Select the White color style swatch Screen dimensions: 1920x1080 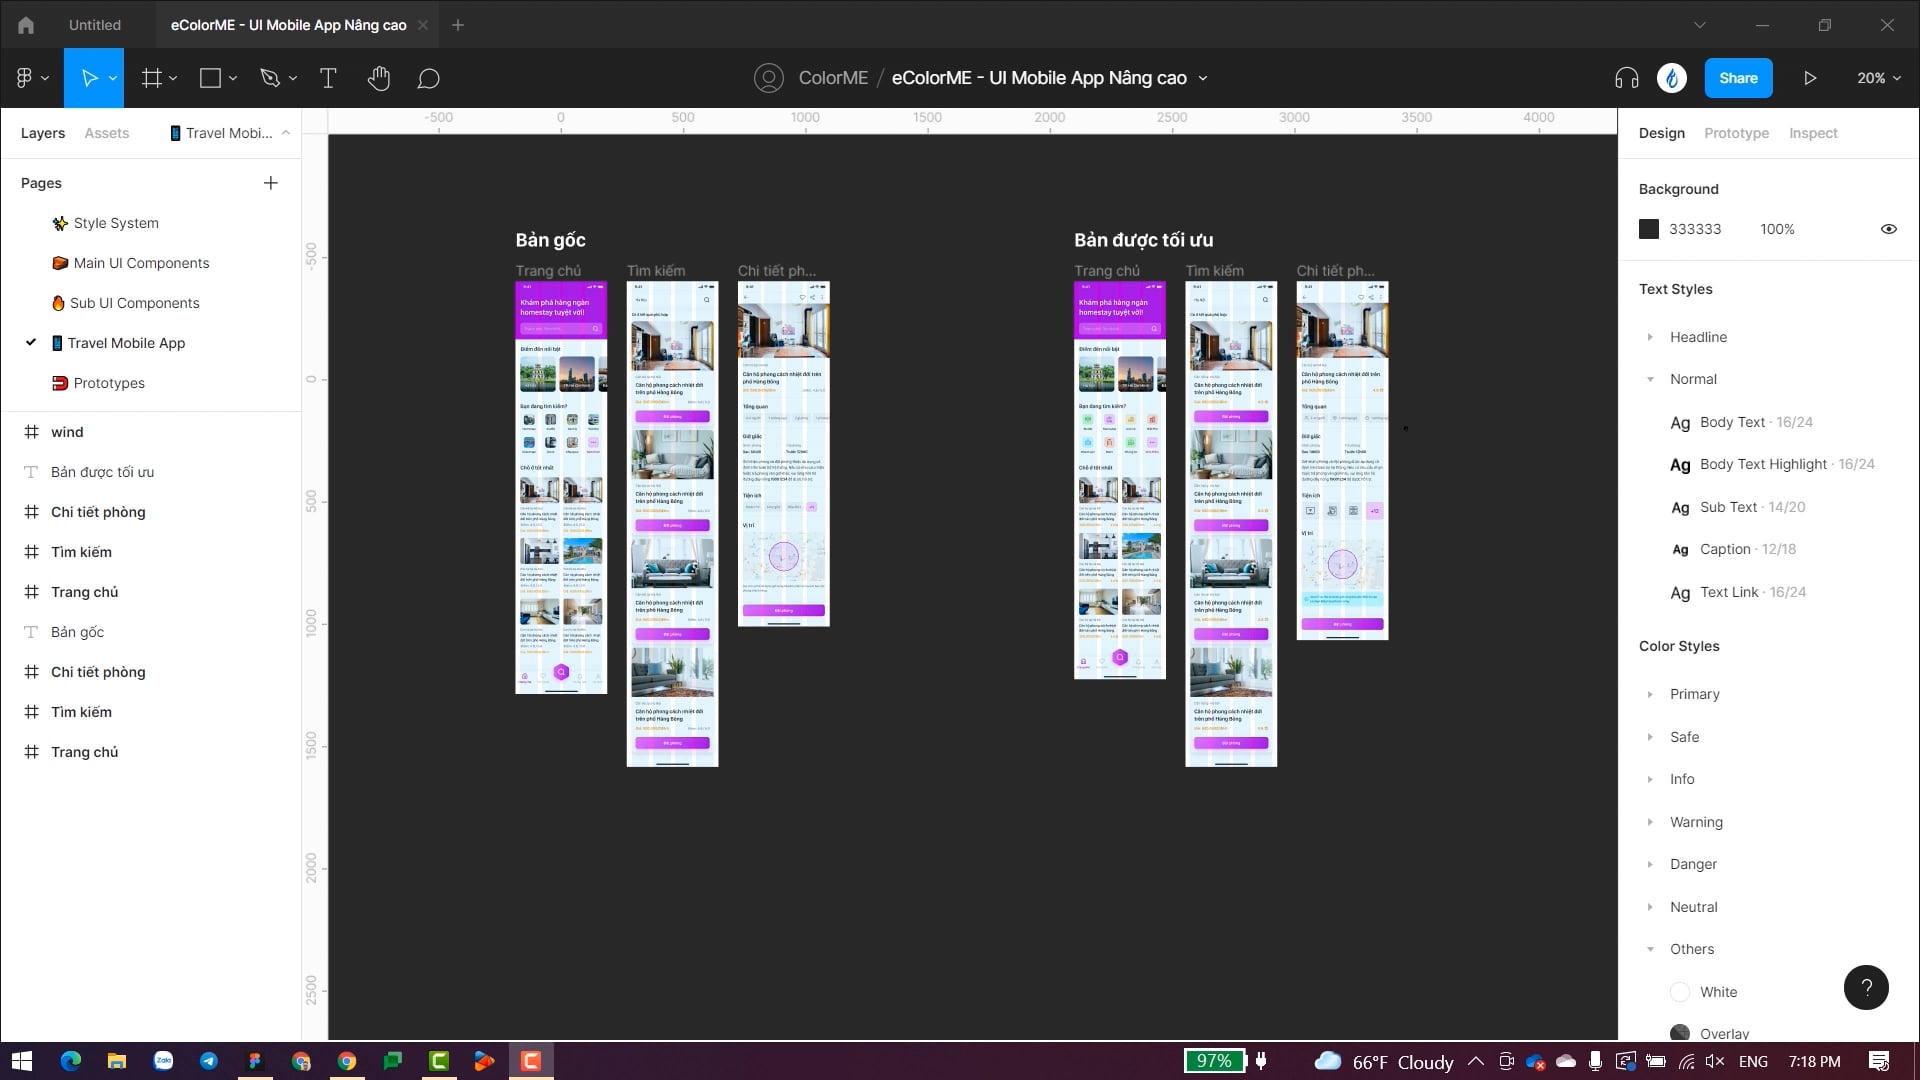1680,992
